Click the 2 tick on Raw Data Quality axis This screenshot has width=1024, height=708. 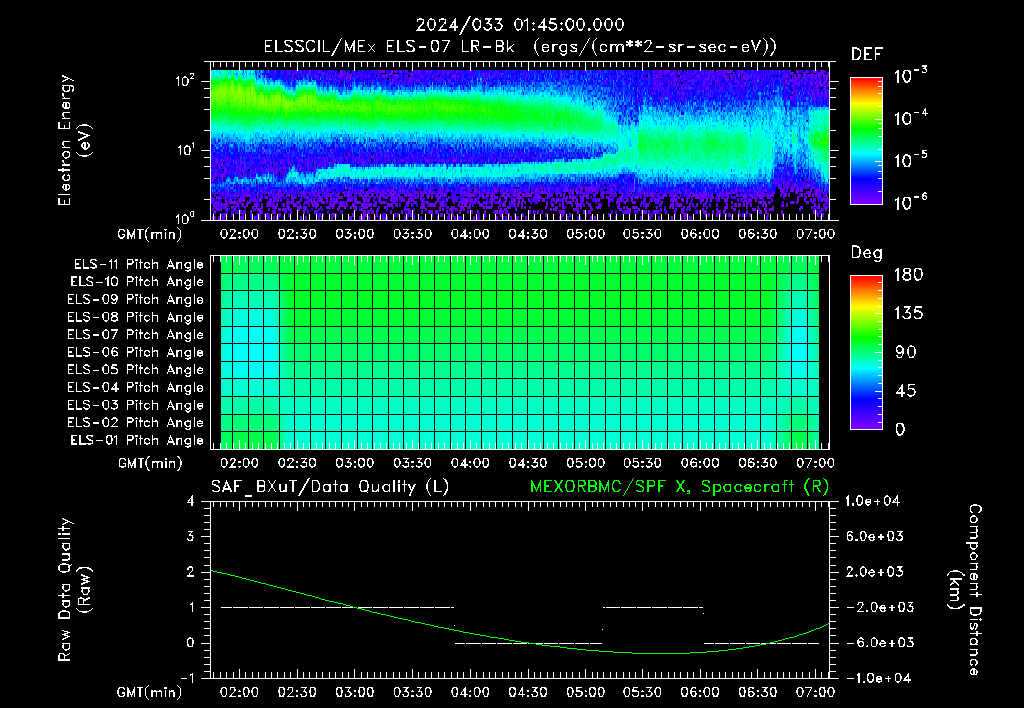coord(191,572)
